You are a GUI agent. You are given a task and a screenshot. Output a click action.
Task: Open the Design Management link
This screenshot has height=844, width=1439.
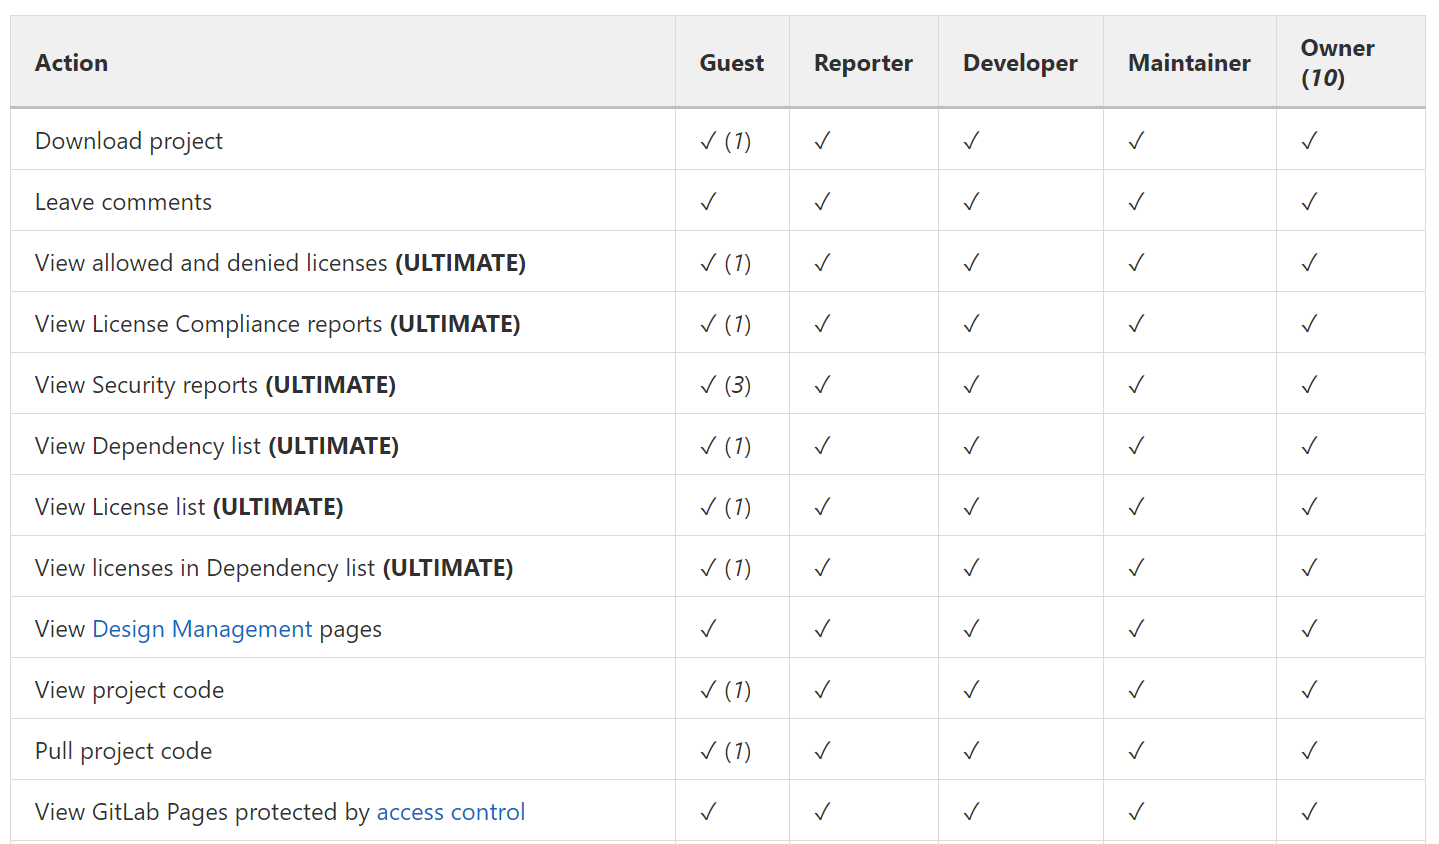coord(202,629)
